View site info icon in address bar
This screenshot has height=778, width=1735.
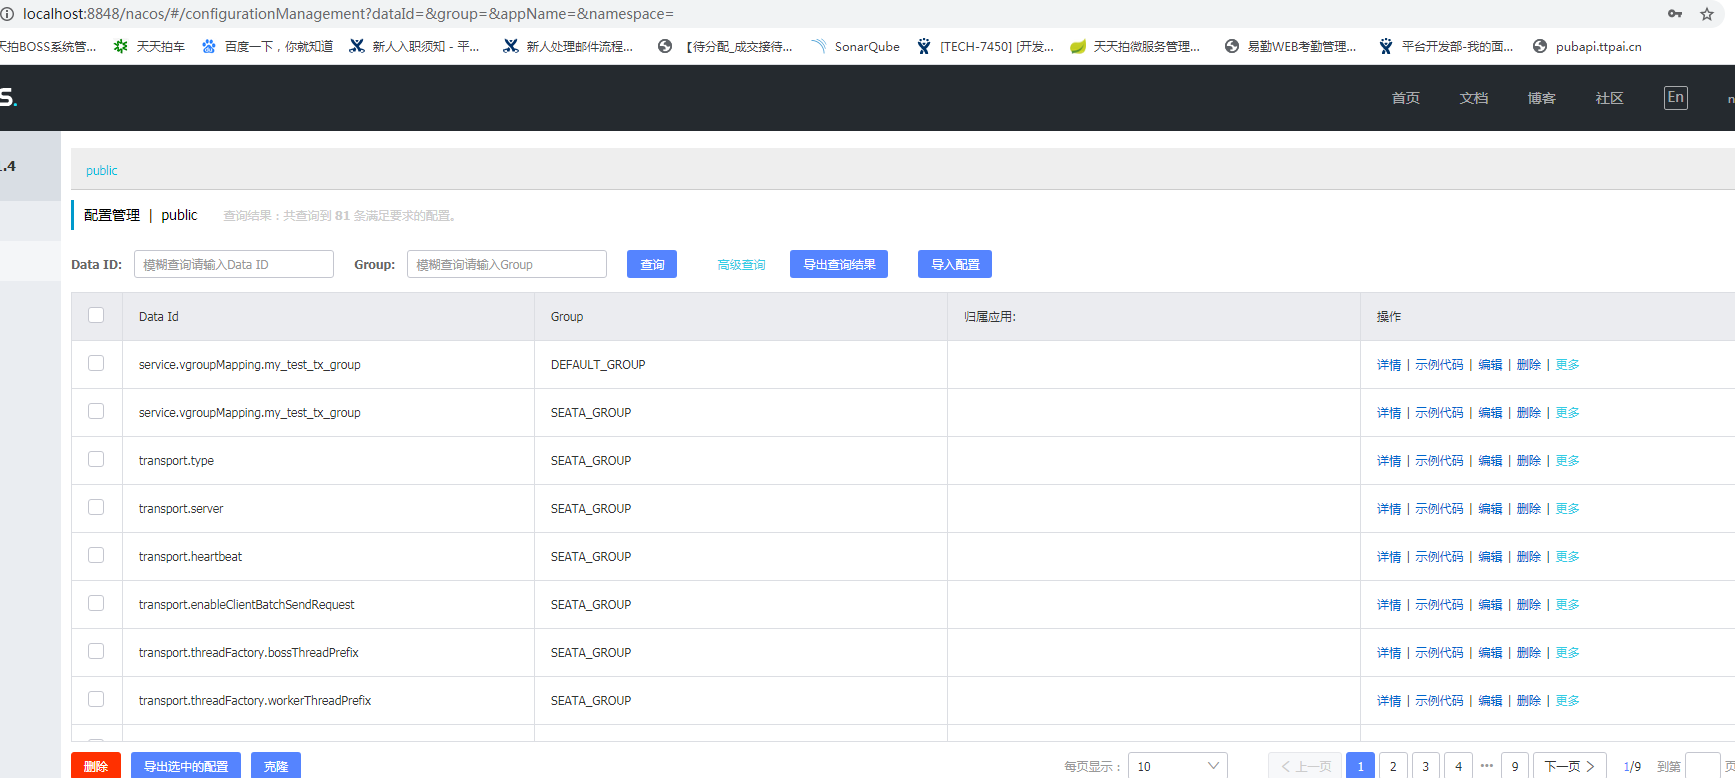pyautogui.click(x=7, y=14)
